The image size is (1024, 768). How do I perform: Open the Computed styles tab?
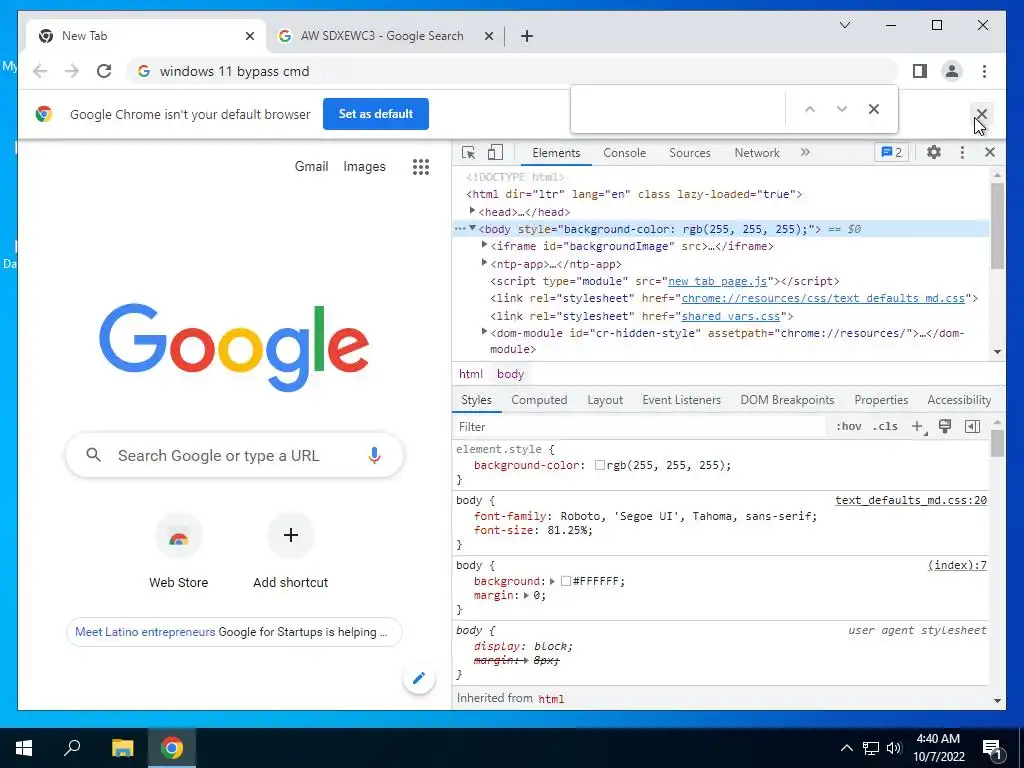[539, 400]
